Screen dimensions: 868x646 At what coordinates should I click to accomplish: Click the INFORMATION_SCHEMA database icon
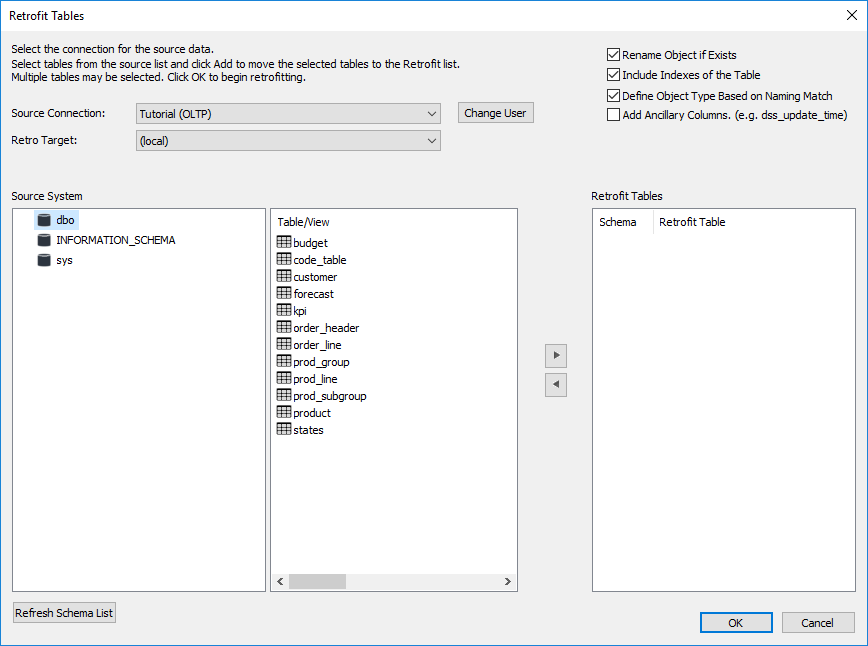point(44,240)
